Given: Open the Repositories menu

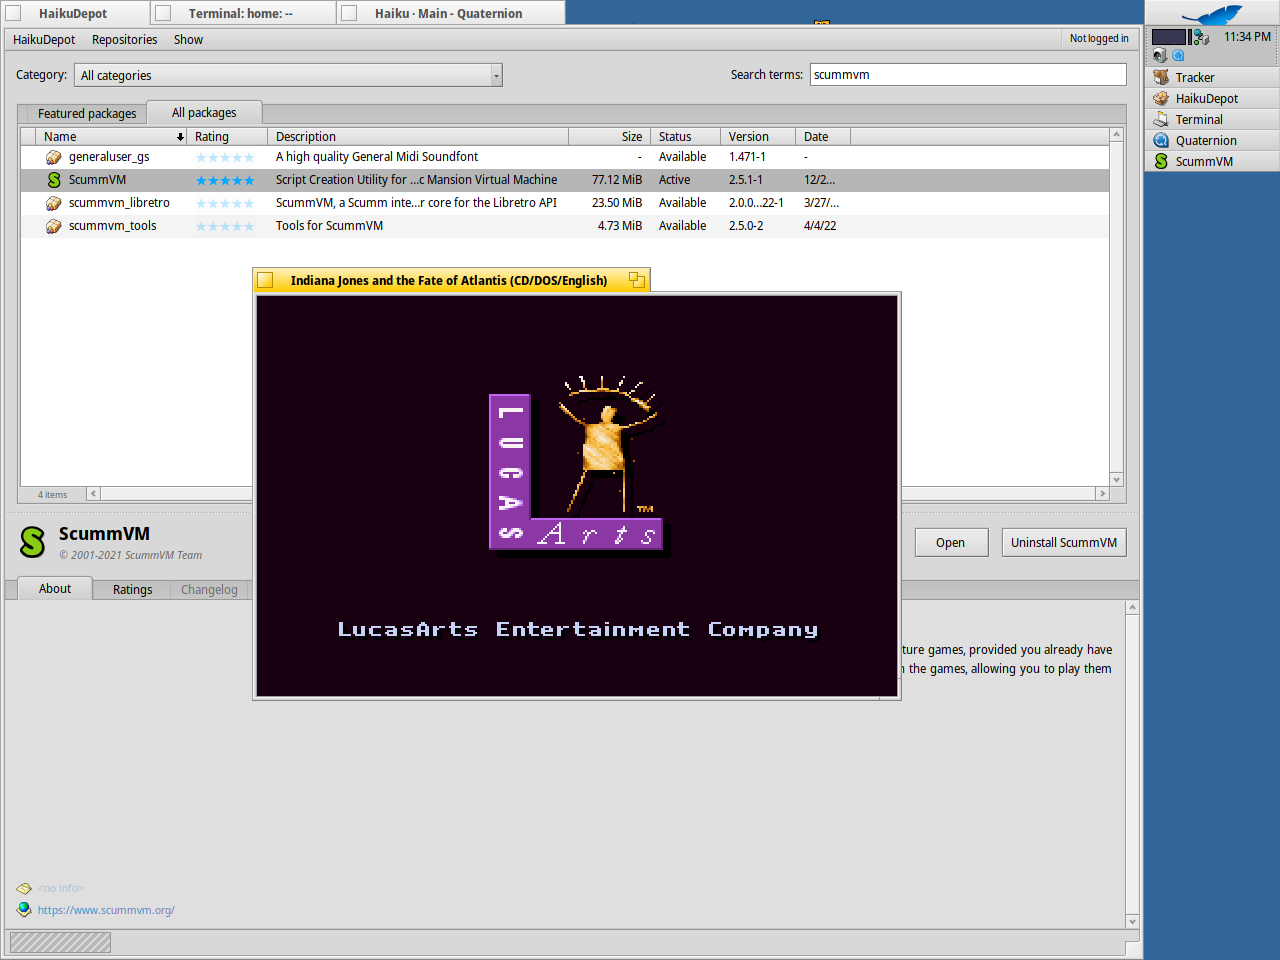Looking at the screenshot, I should pos(124,39).
